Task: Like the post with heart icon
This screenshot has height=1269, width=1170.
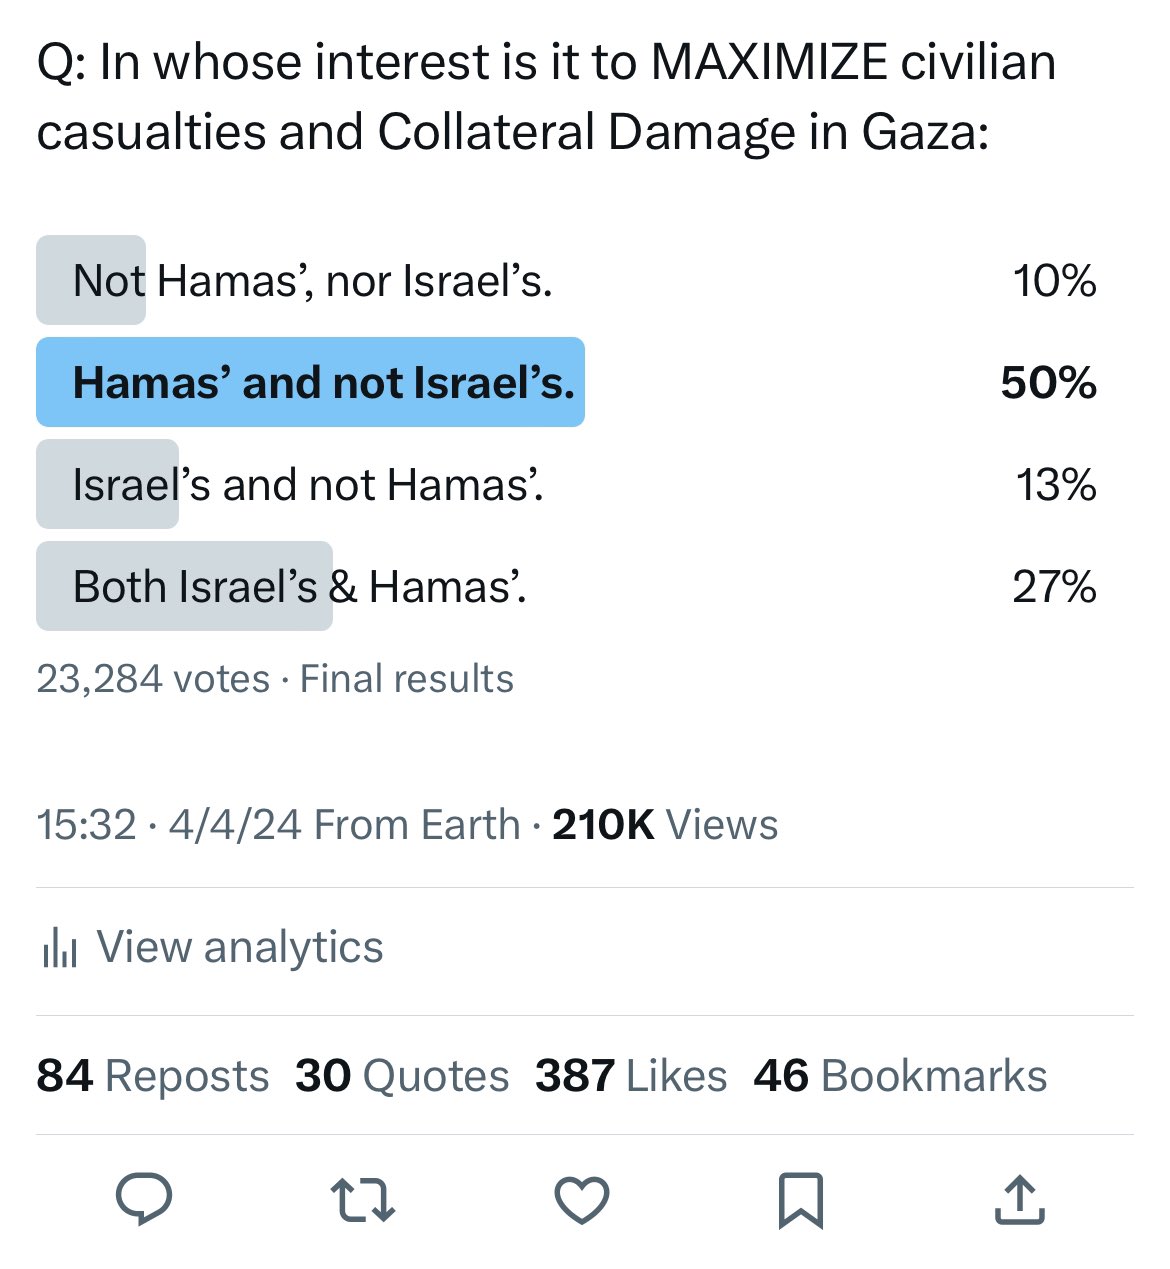Action: pos(582,1200)
